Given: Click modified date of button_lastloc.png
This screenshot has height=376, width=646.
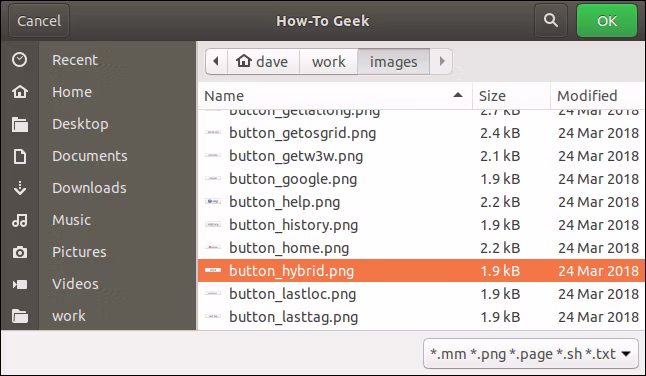Looking at the screenshot, I should tap(599, 294).
